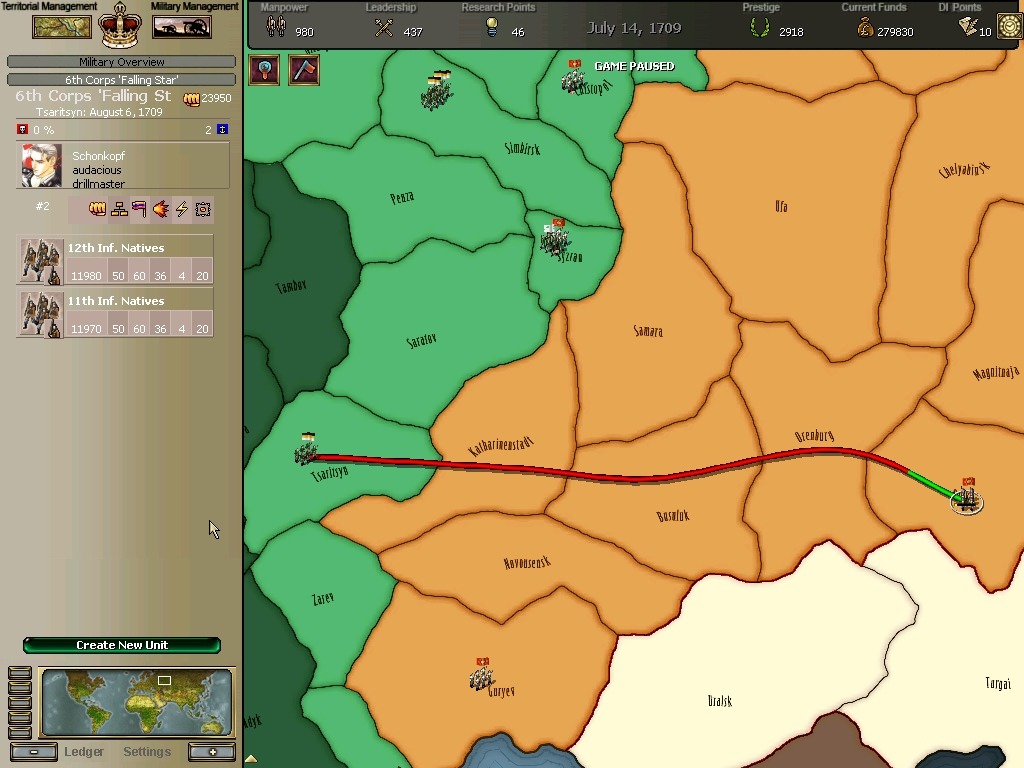Select the army unit north of Penza
This screenshot has height=768, width=1024.
[x=436, y=90]
